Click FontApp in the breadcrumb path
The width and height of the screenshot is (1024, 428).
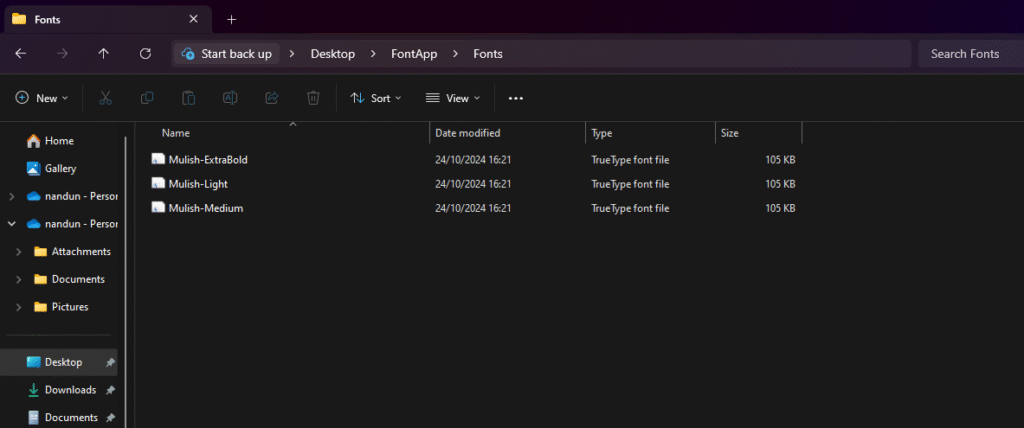pyautogui.click(x=413, y=54)
